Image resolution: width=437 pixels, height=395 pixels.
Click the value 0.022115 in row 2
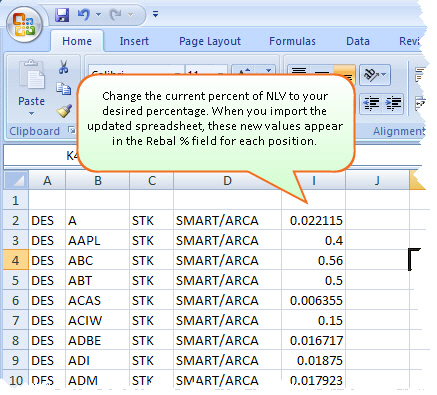[x=313, y=220]
